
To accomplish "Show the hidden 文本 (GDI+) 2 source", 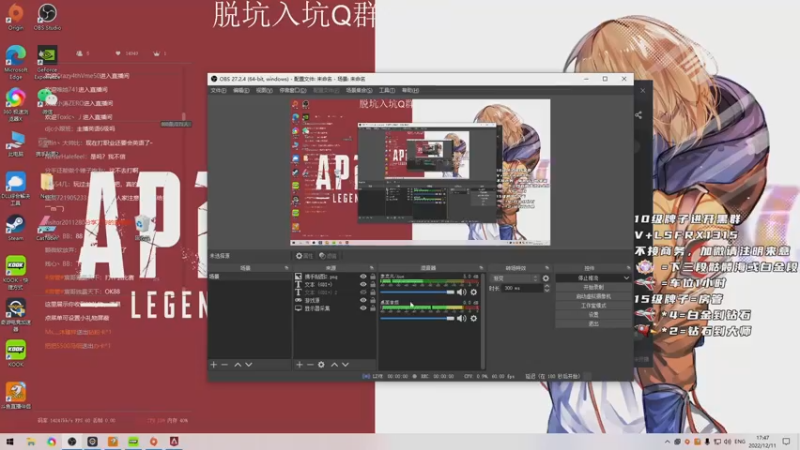I will point(363,292).
